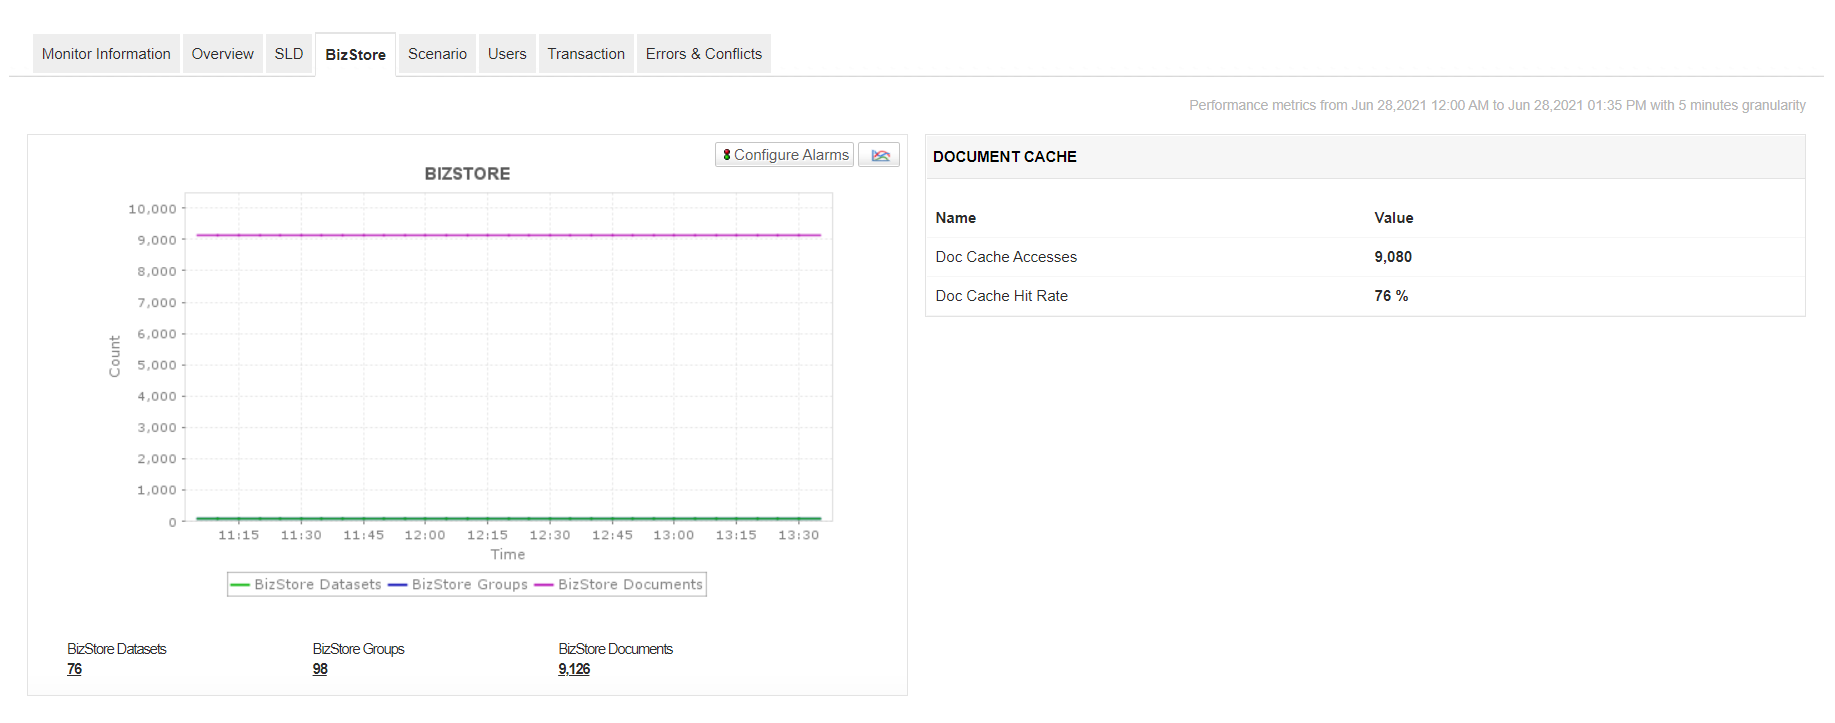The image size is (1835, 723).
Task: Select the Doc Cache Hit Rate row
Action: [x=1001, y=296]
